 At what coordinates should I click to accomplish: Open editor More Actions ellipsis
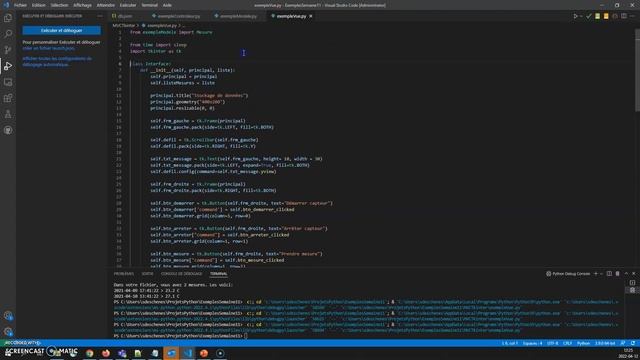632,16
